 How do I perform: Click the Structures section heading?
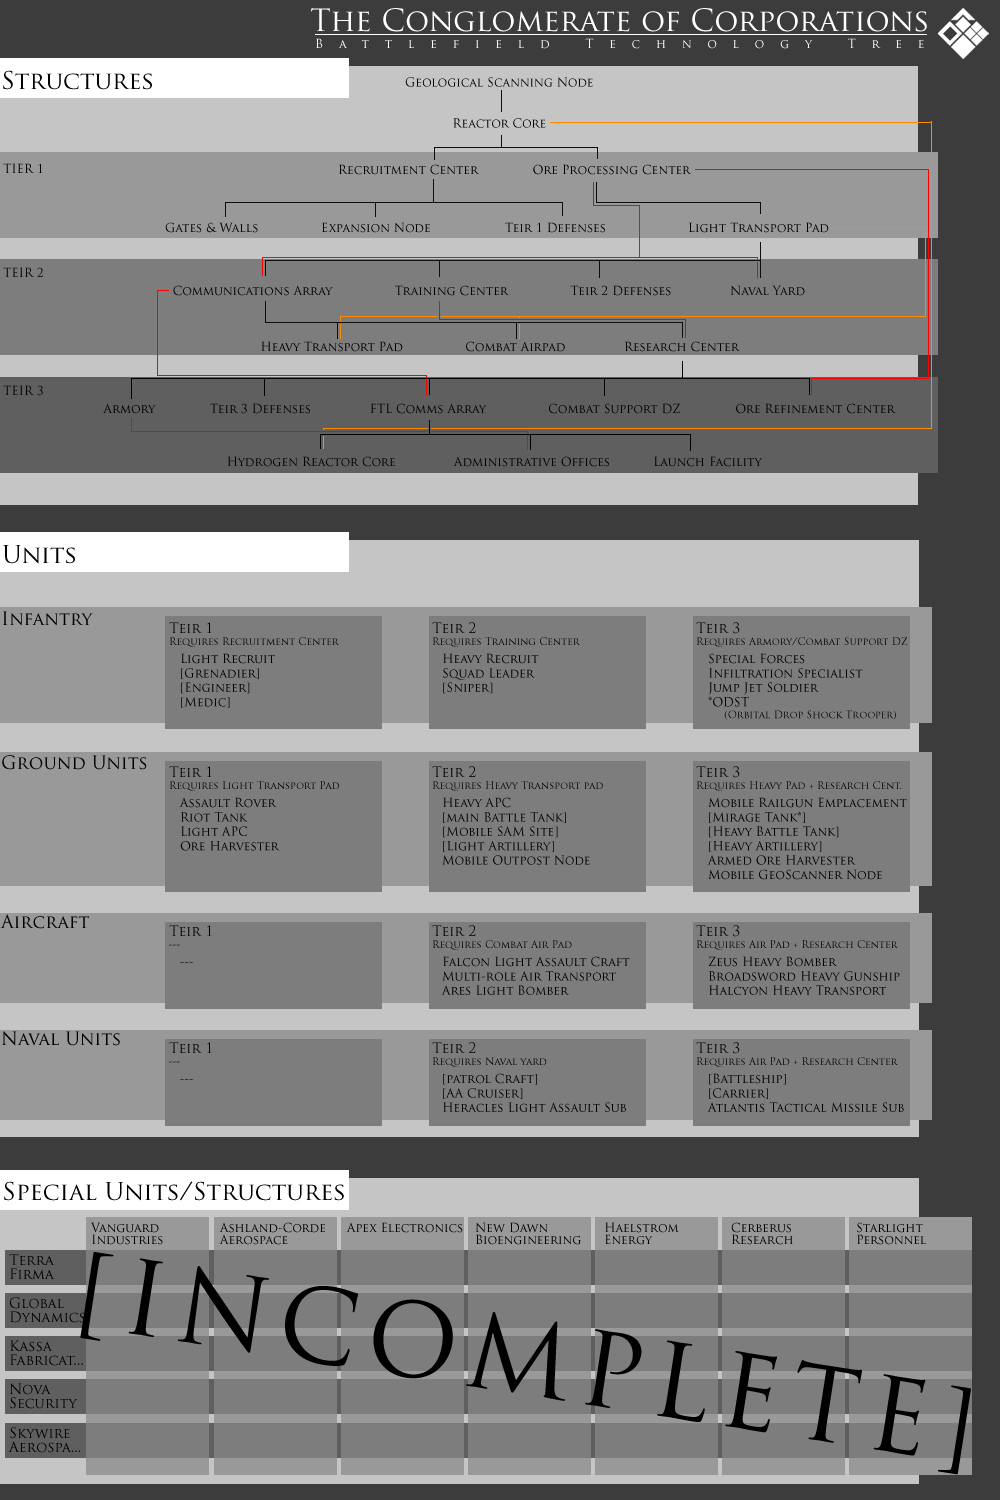point(78,81)
